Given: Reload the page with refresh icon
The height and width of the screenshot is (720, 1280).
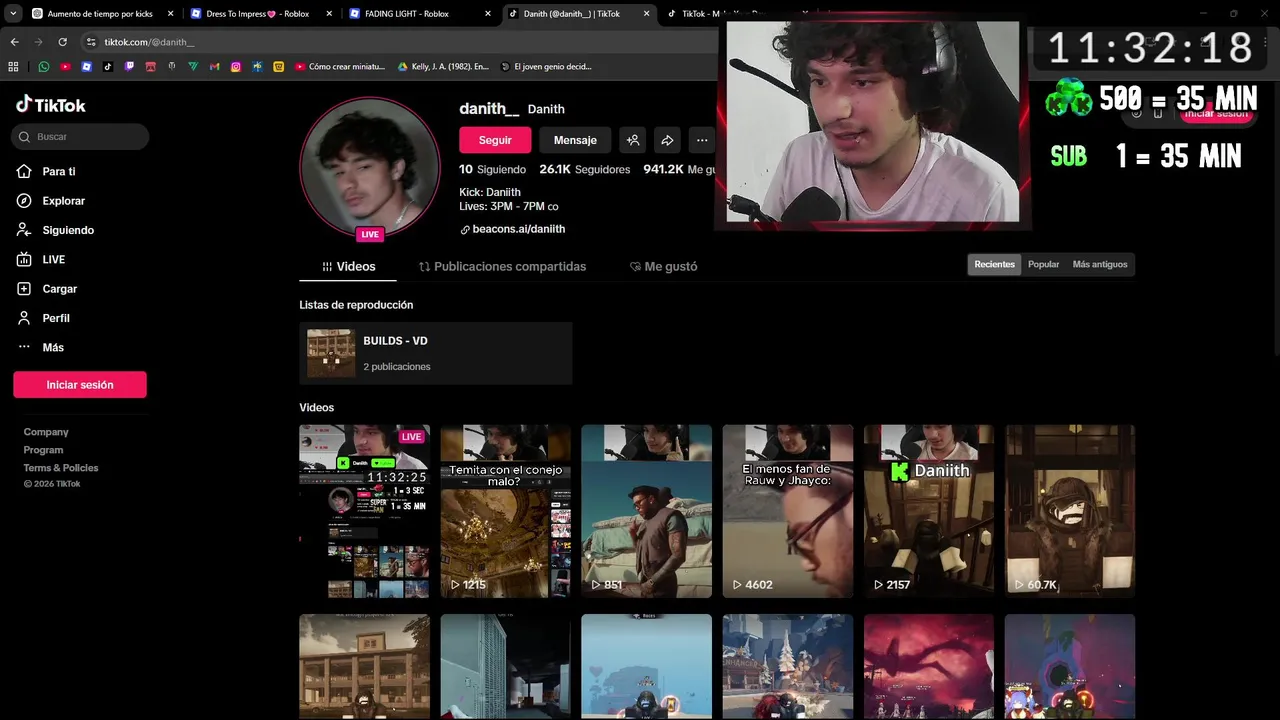Looking at the screenshot, I should pos(62,42).
